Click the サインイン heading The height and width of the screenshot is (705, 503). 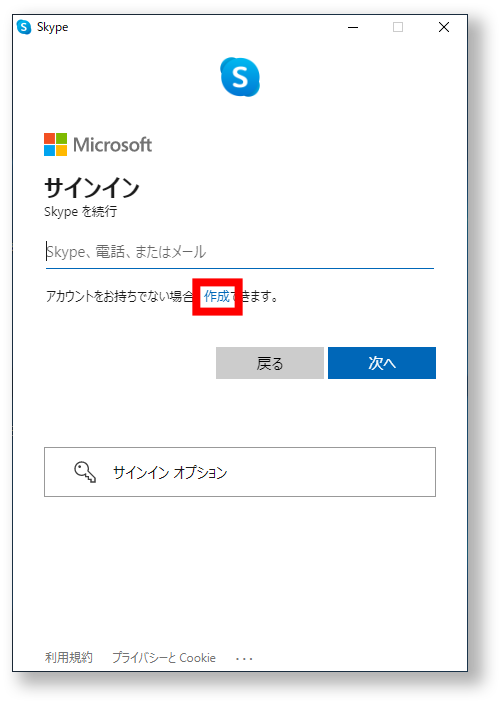coord(92,187)
